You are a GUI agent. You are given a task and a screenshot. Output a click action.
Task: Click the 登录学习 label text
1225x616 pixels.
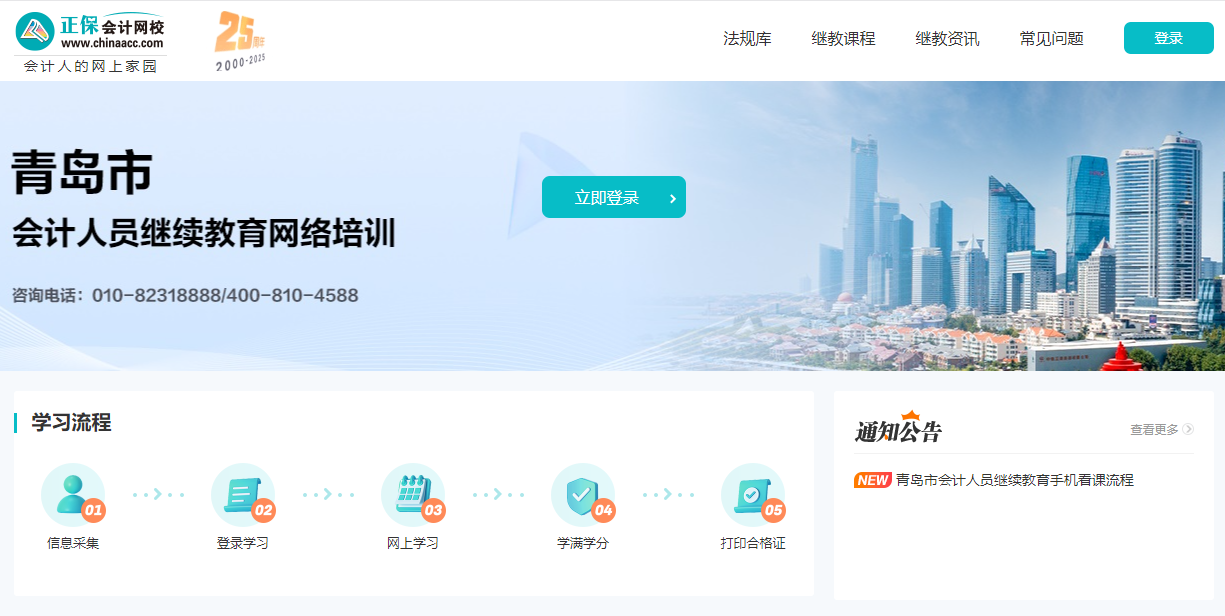[243, 543]
